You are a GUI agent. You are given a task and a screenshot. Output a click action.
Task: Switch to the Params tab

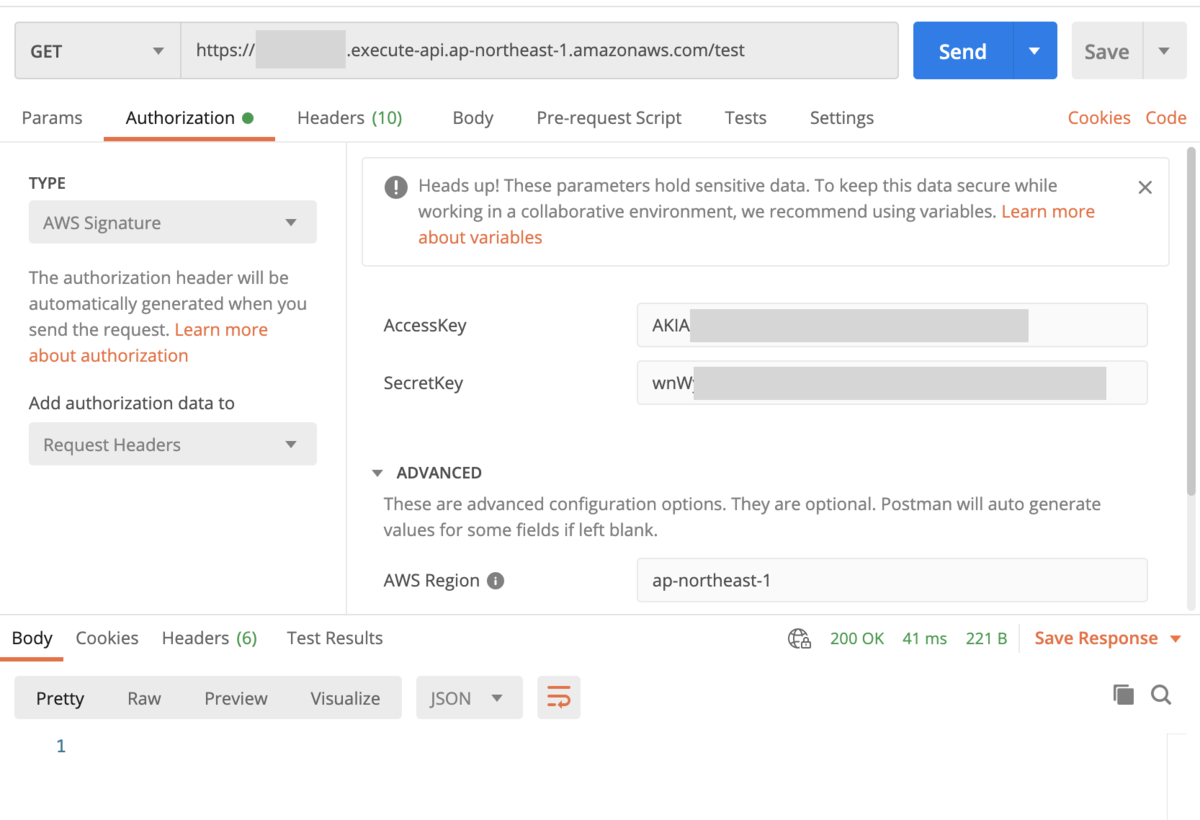point(52,118)
